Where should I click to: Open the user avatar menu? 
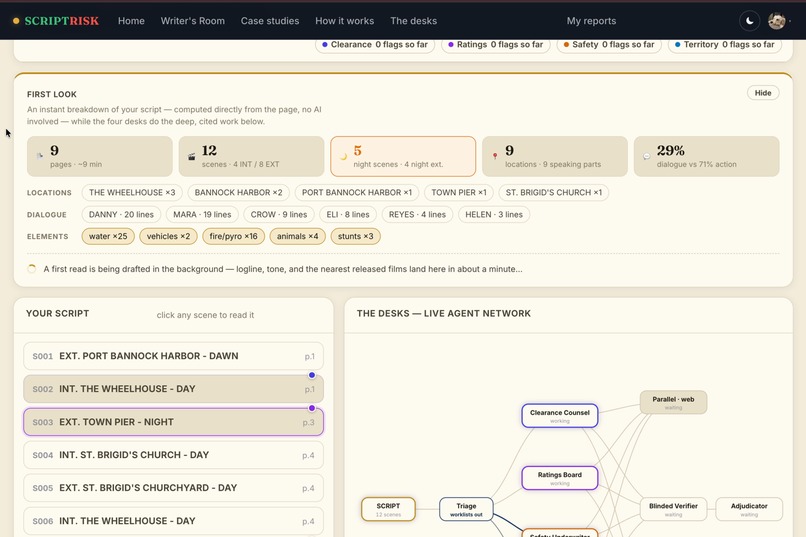coord(776,21)
